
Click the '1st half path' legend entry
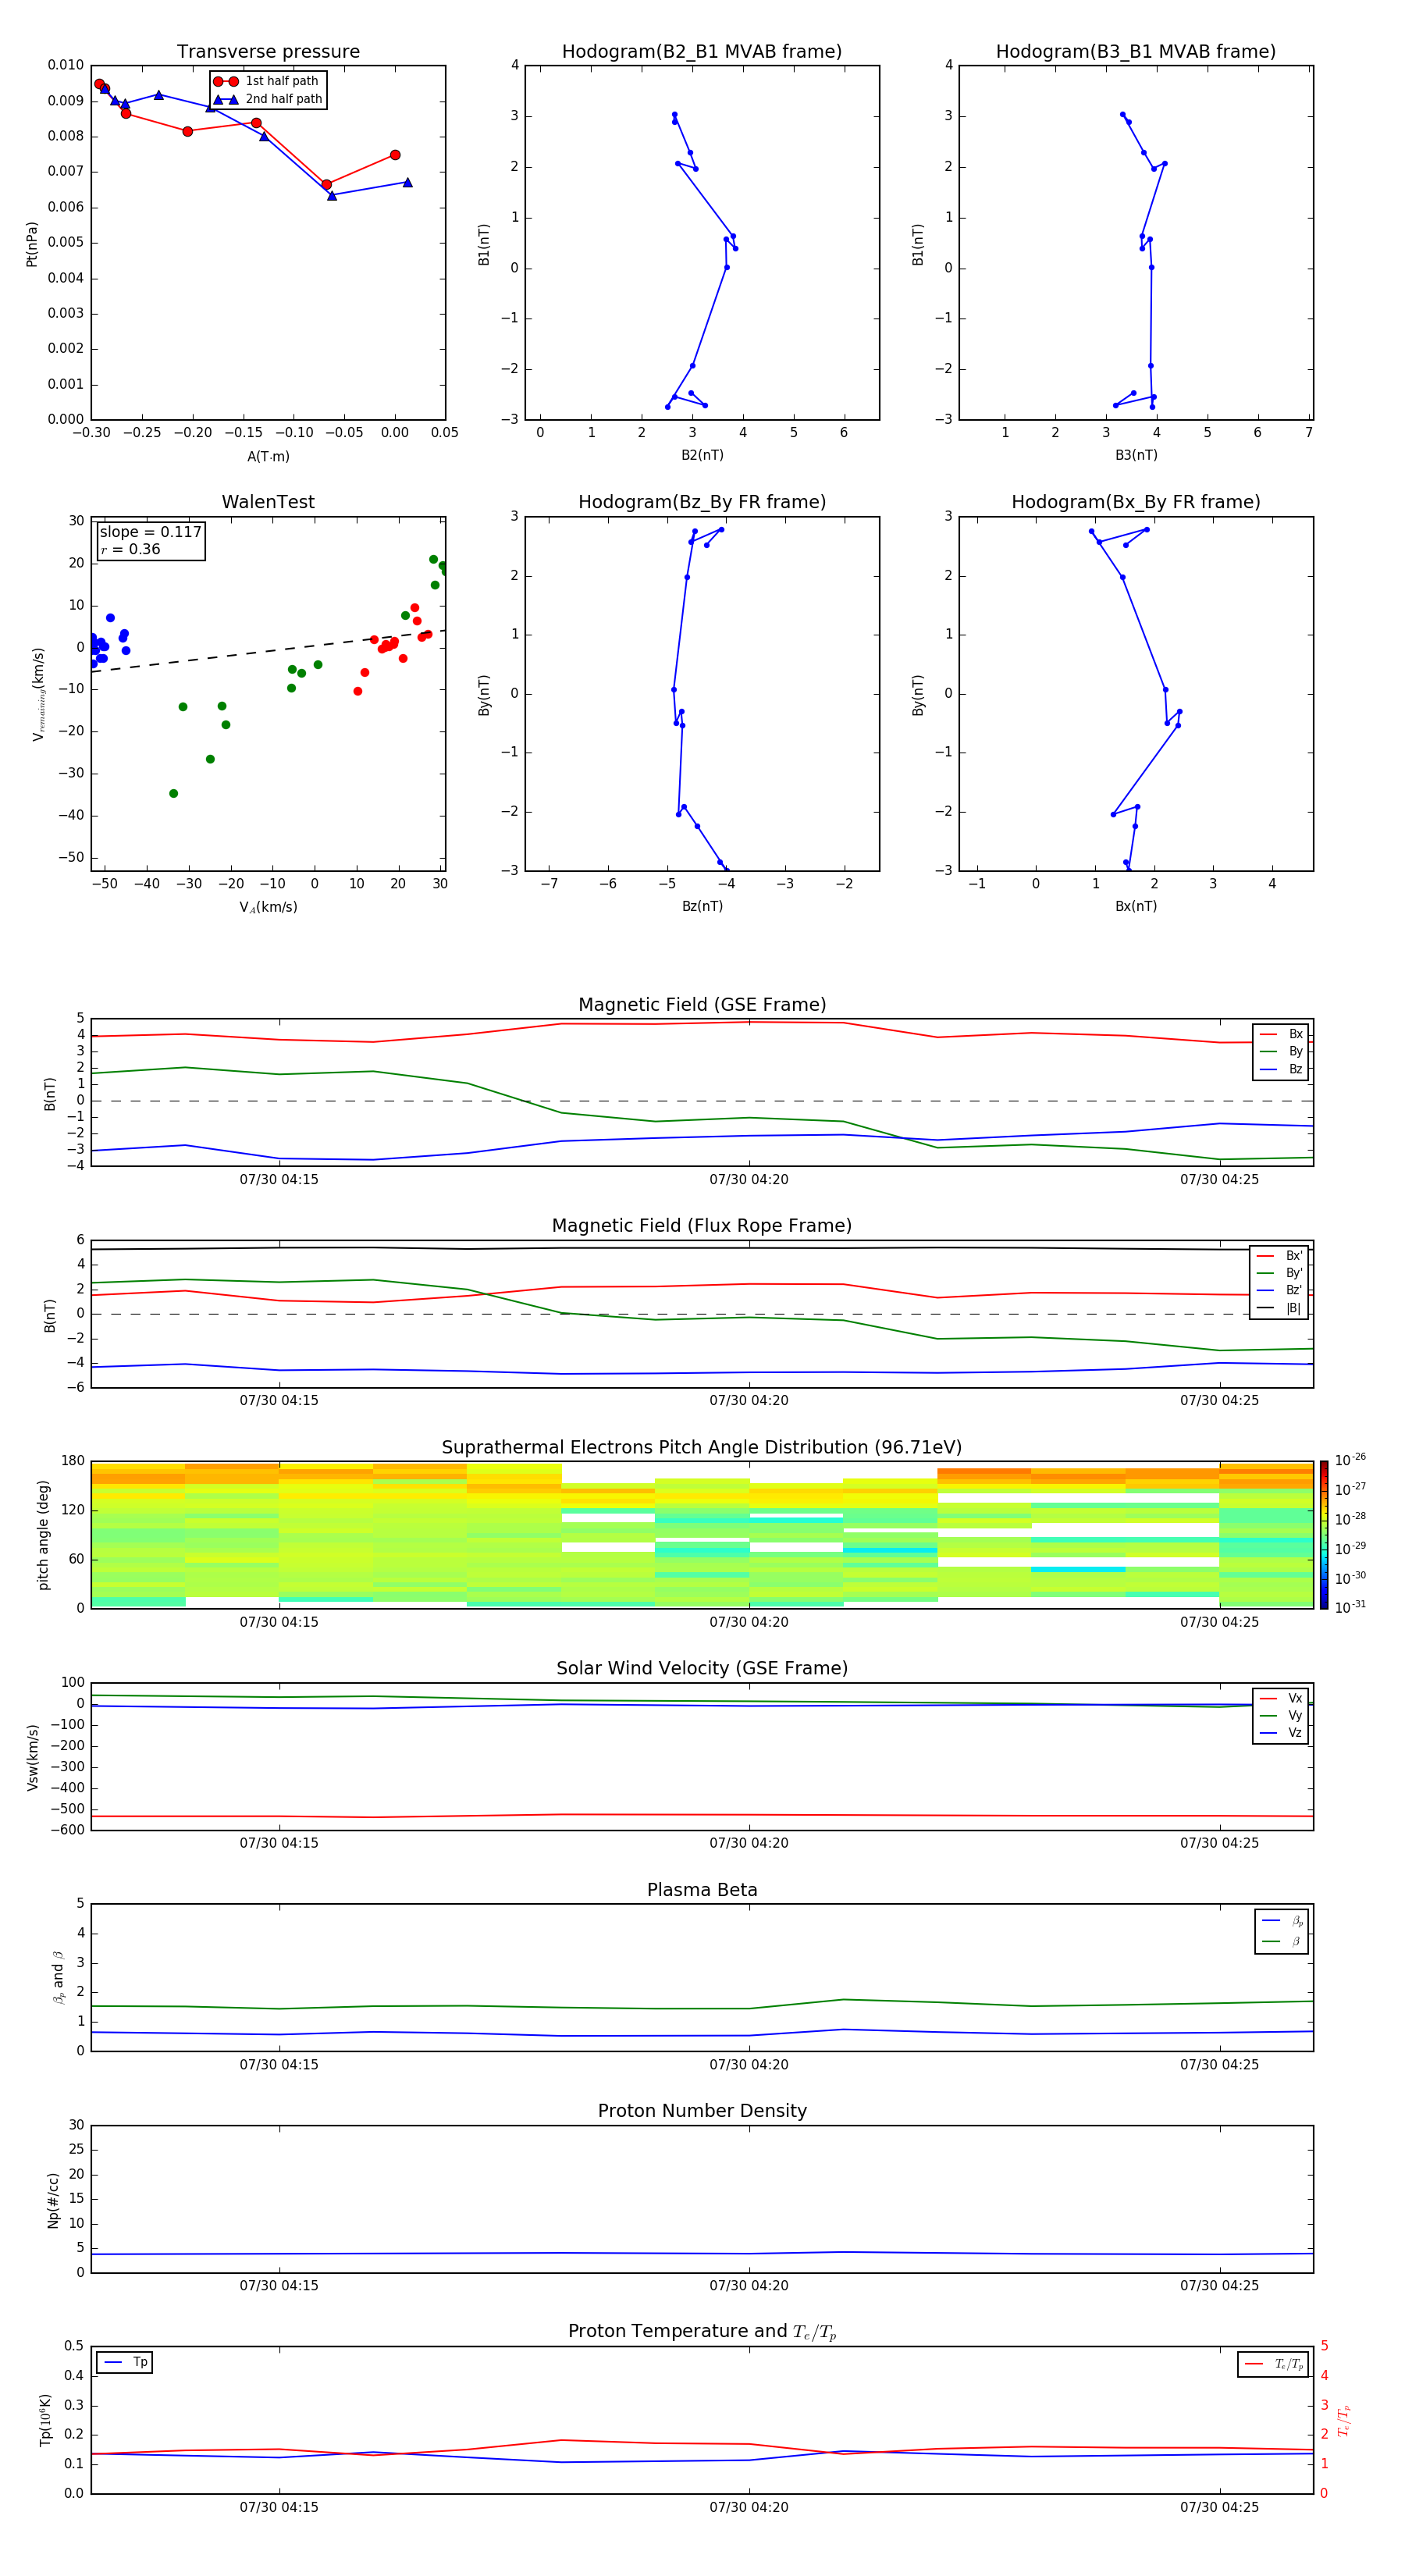pos(267,81)
